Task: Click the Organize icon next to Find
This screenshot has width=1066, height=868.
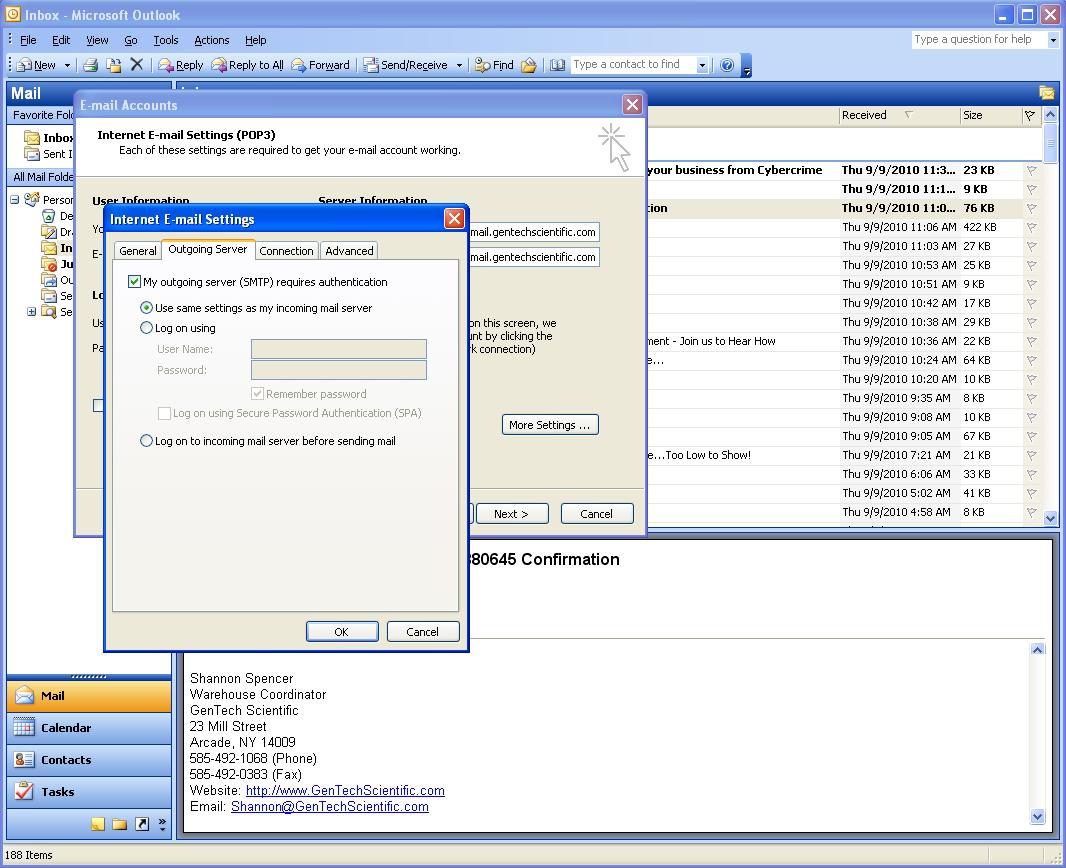Action: 529,65
